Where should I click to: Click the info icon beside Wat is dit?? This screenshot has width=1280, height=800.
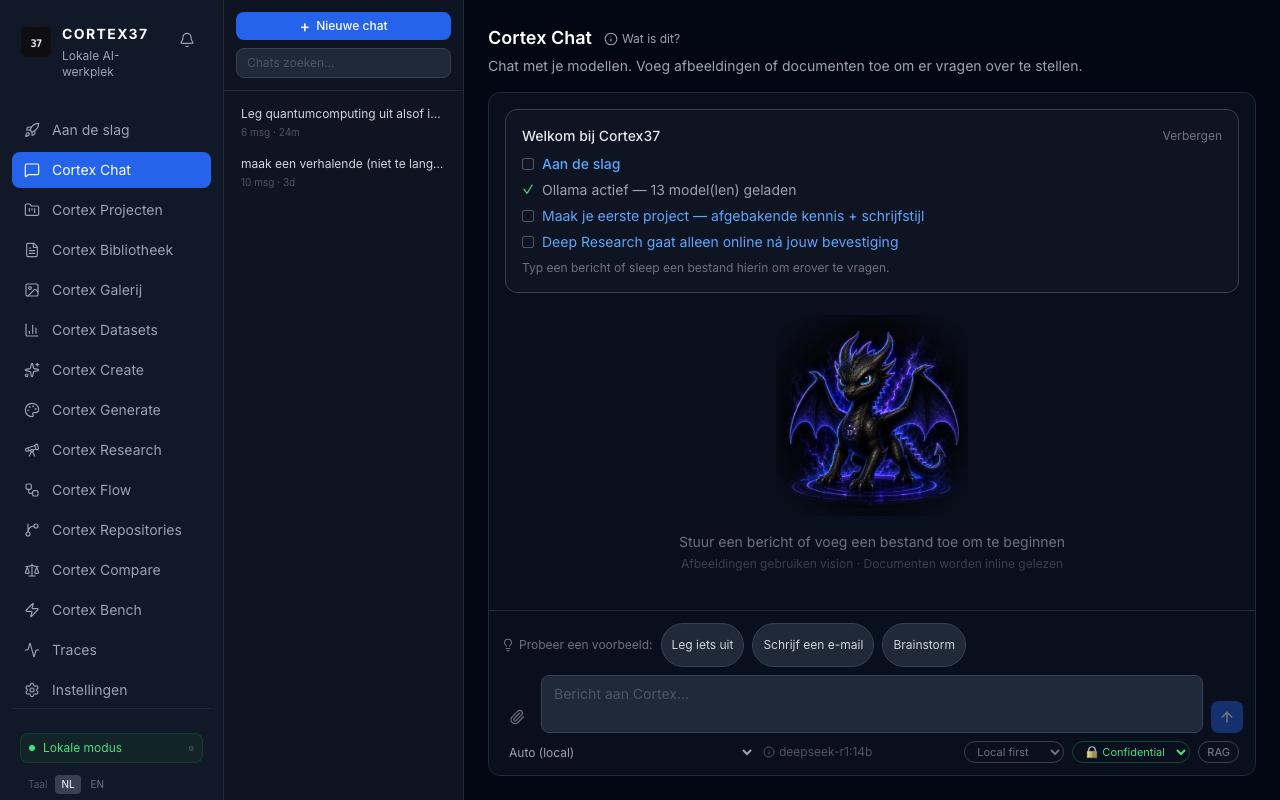pos(611,39)
